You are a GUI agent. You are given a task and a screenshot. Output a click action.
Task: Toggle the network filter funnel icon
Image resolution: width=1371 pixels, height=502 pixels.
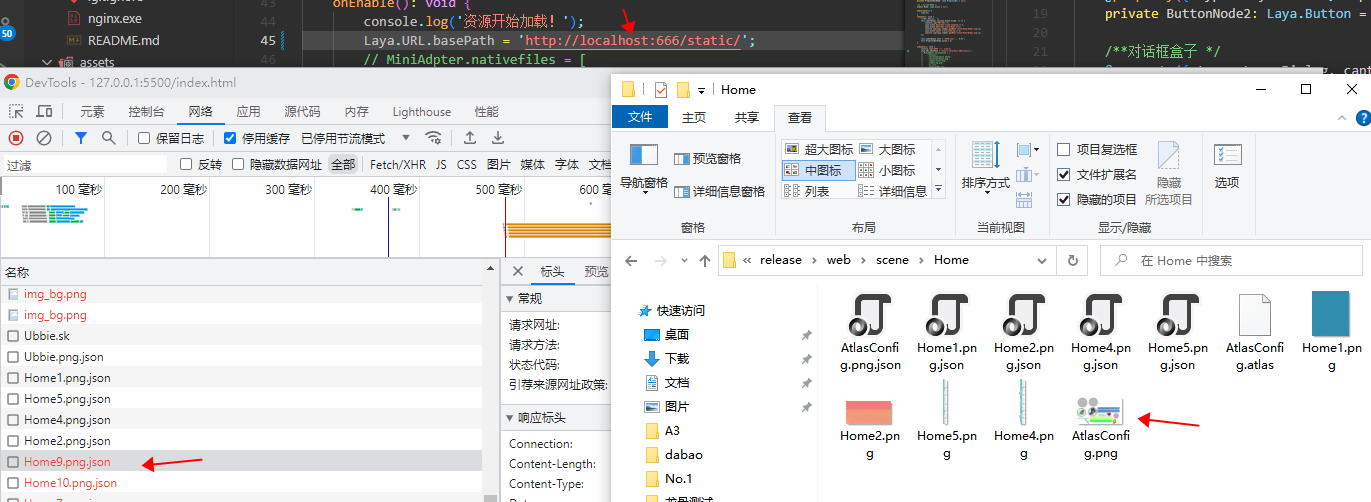[x=81, y=138]
